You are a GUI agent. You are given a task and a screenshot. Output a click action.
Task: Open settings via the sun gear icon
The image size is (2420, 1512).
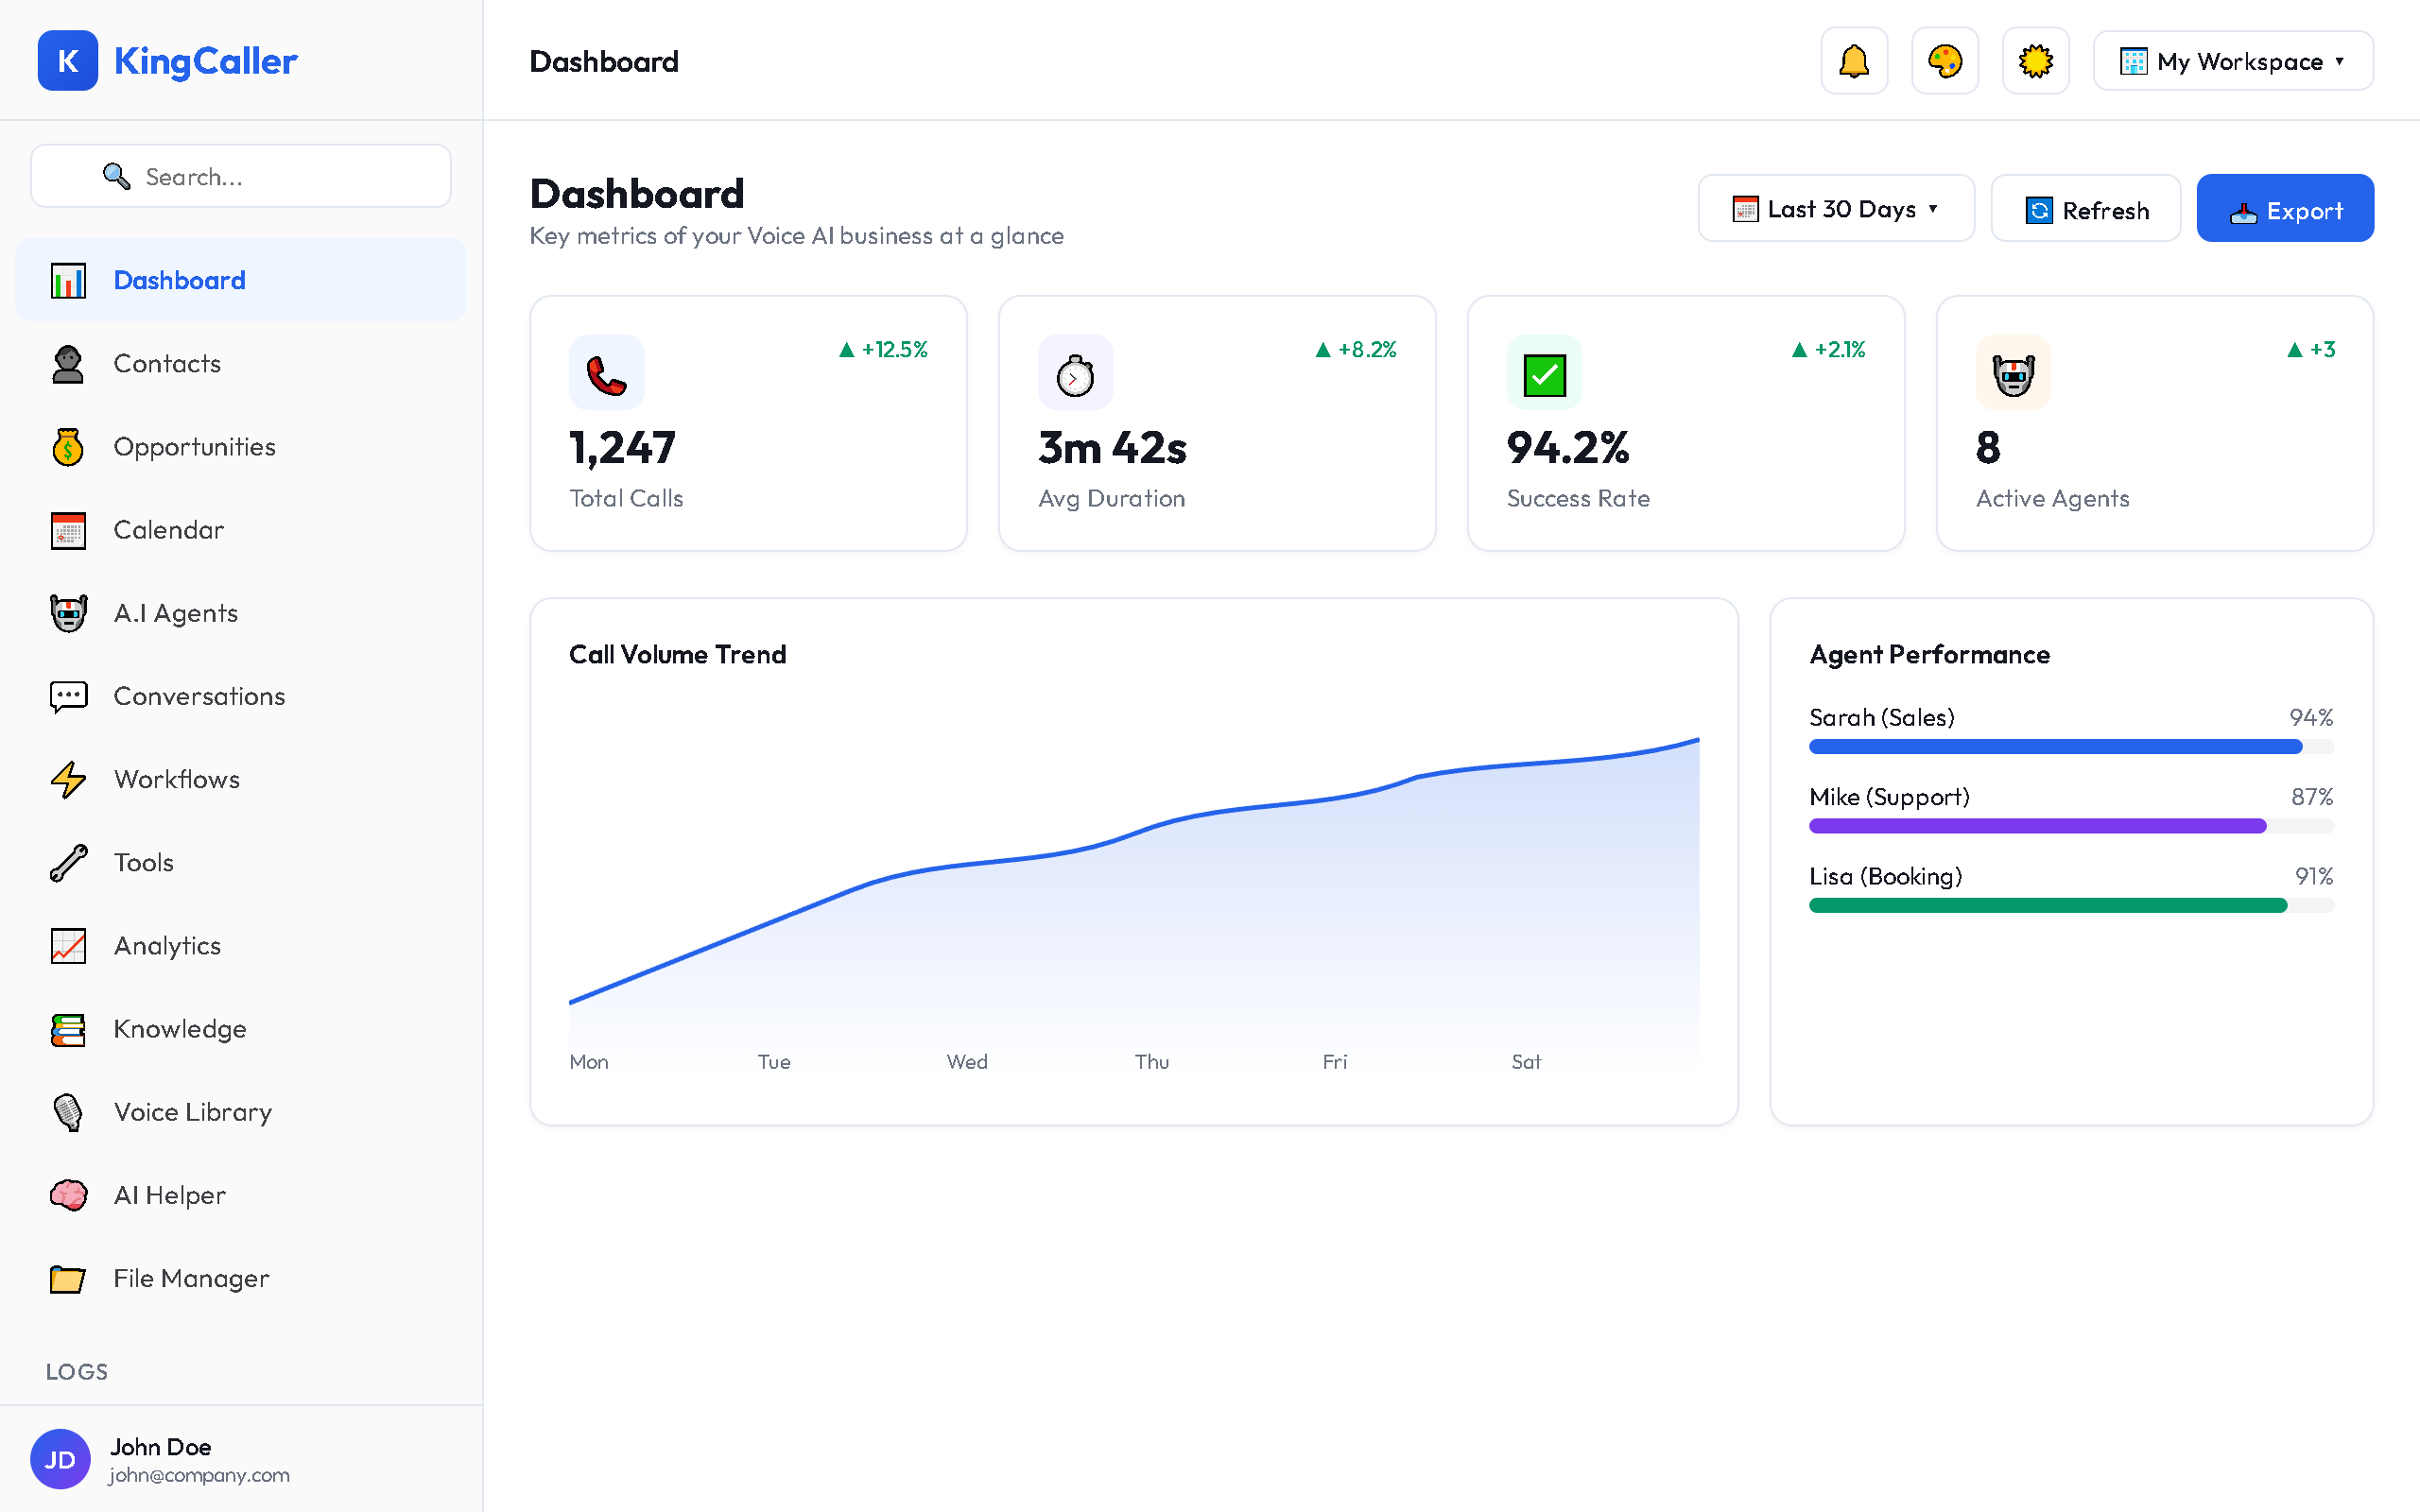pyautogui.click(x=2035, y=60)
